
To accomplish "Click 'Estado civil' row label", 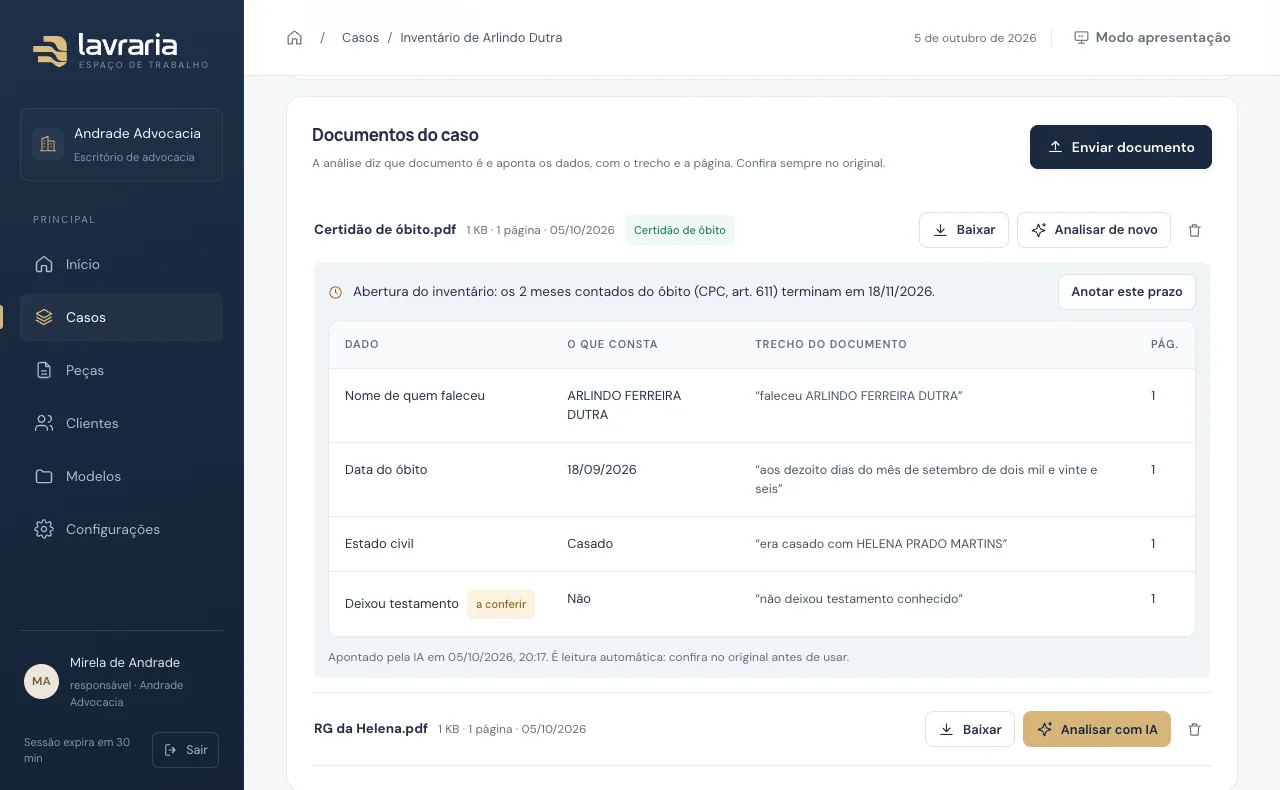I will point(379,544).
